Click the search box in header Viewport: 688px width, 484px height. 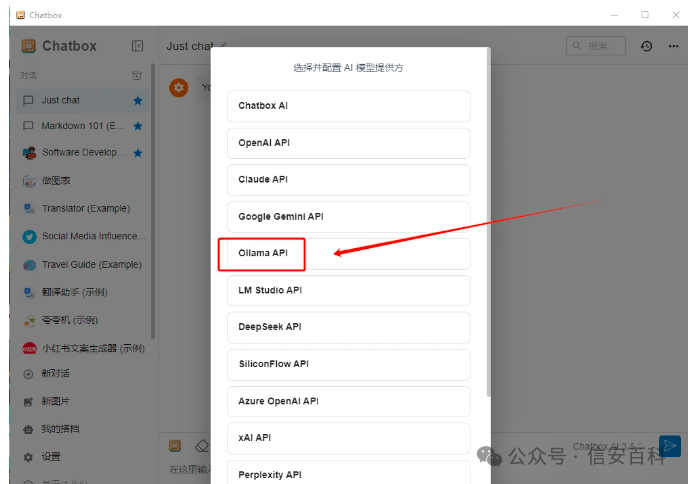tap(596, 46)
